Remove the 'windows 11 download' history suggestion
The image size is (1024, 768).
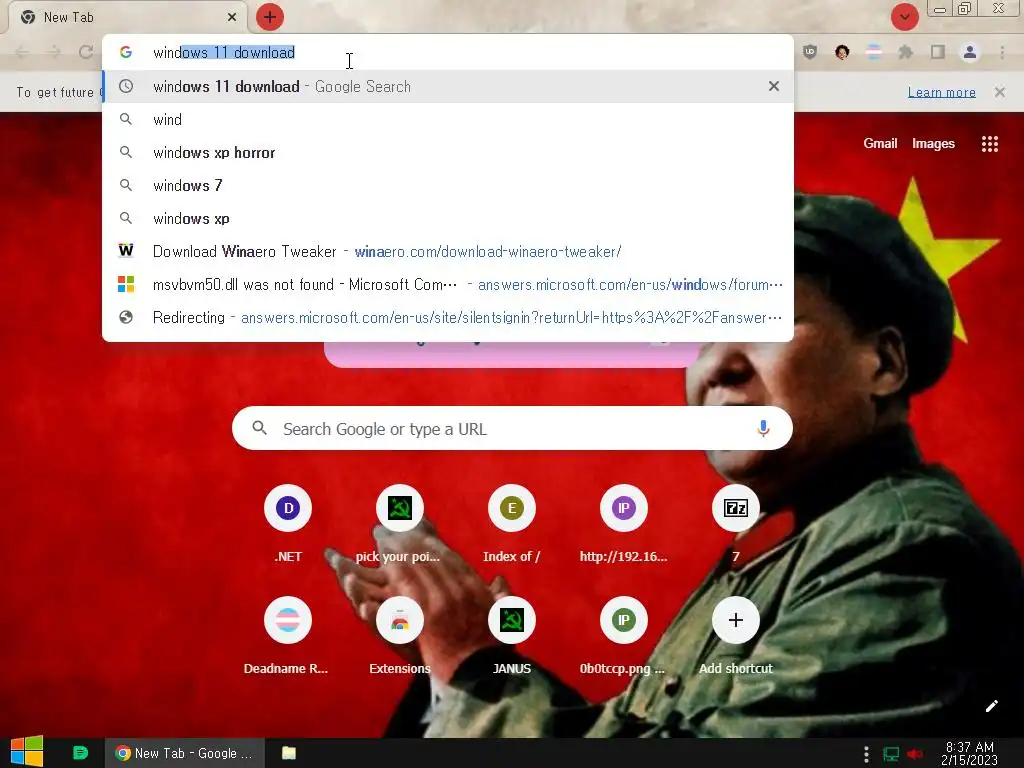click(x=774, y=86)
